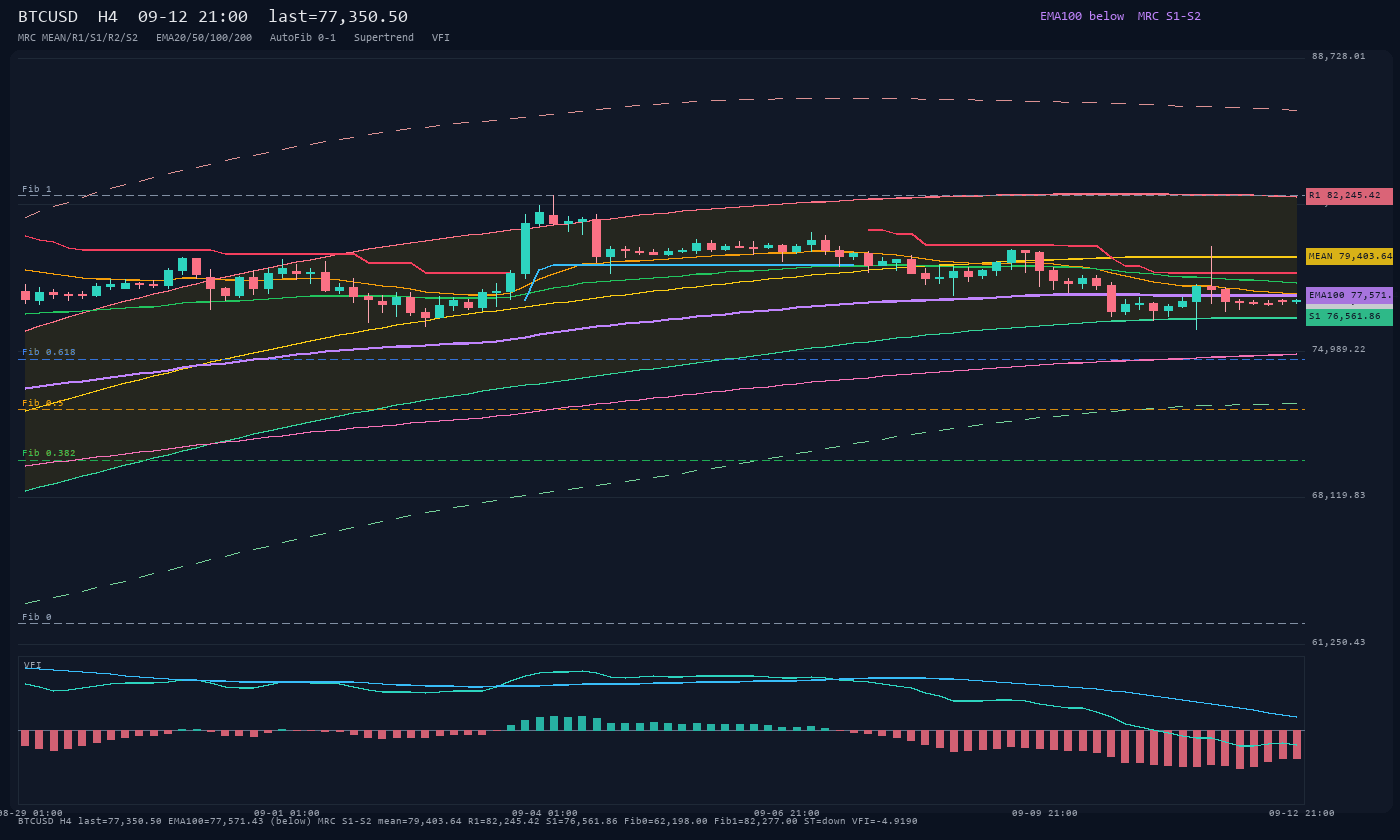Image resolution: width=1400 pixels, height=840 pixels.
Task: Click the BTCUSD H4 chart title
Action: click(213, 17)
